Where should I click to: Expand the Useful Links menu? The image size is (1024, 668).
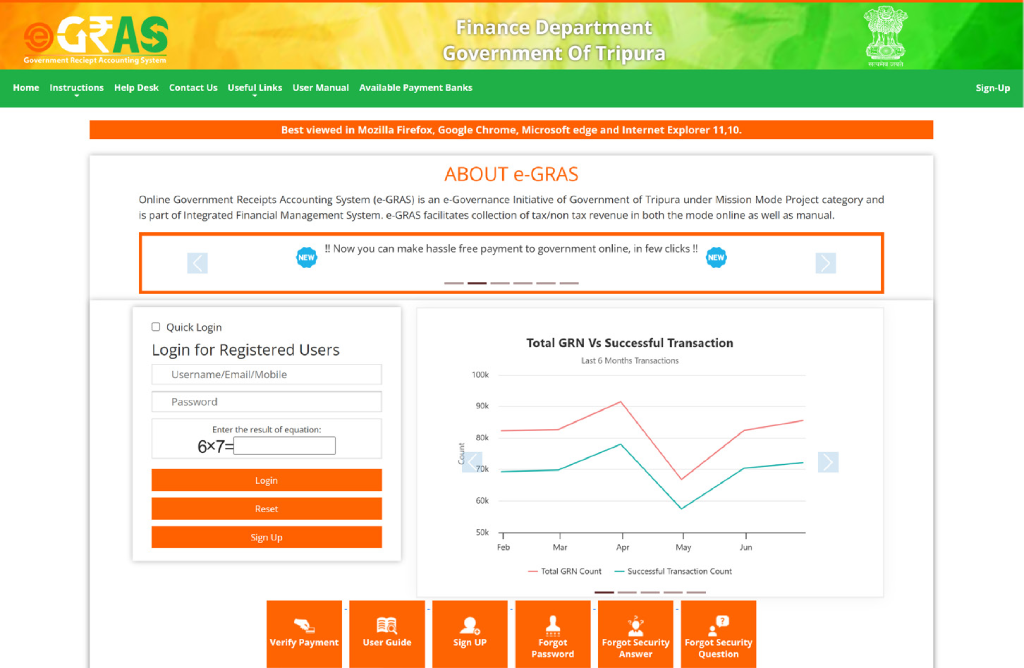(255, 87)
